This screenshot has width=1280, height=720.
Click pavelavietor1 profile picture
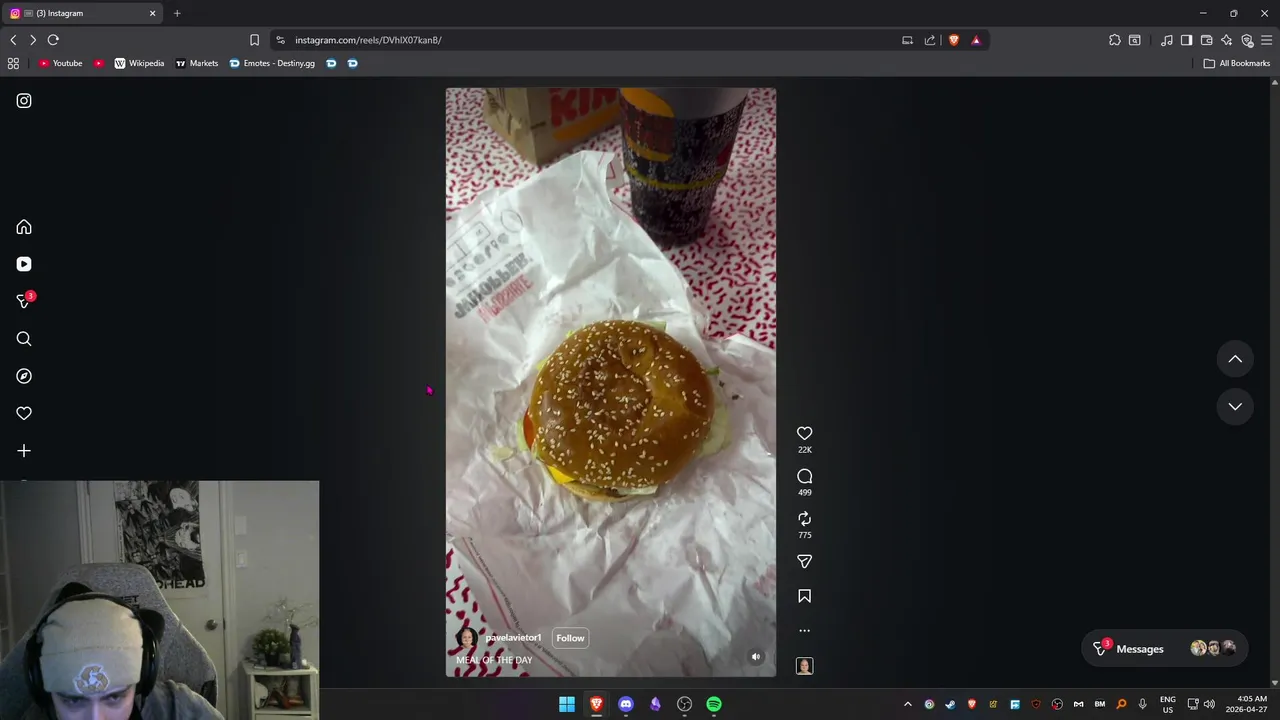click(466, 638)
